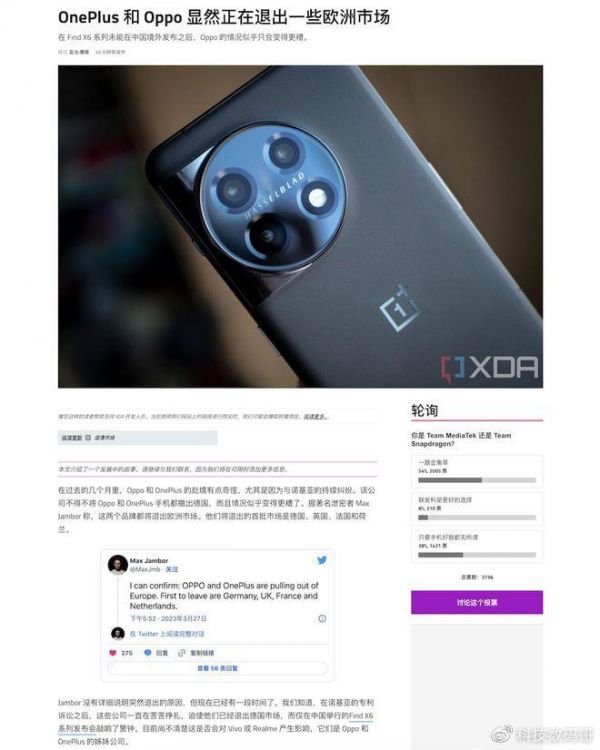Click the 54% poll result progress bar

477,480
